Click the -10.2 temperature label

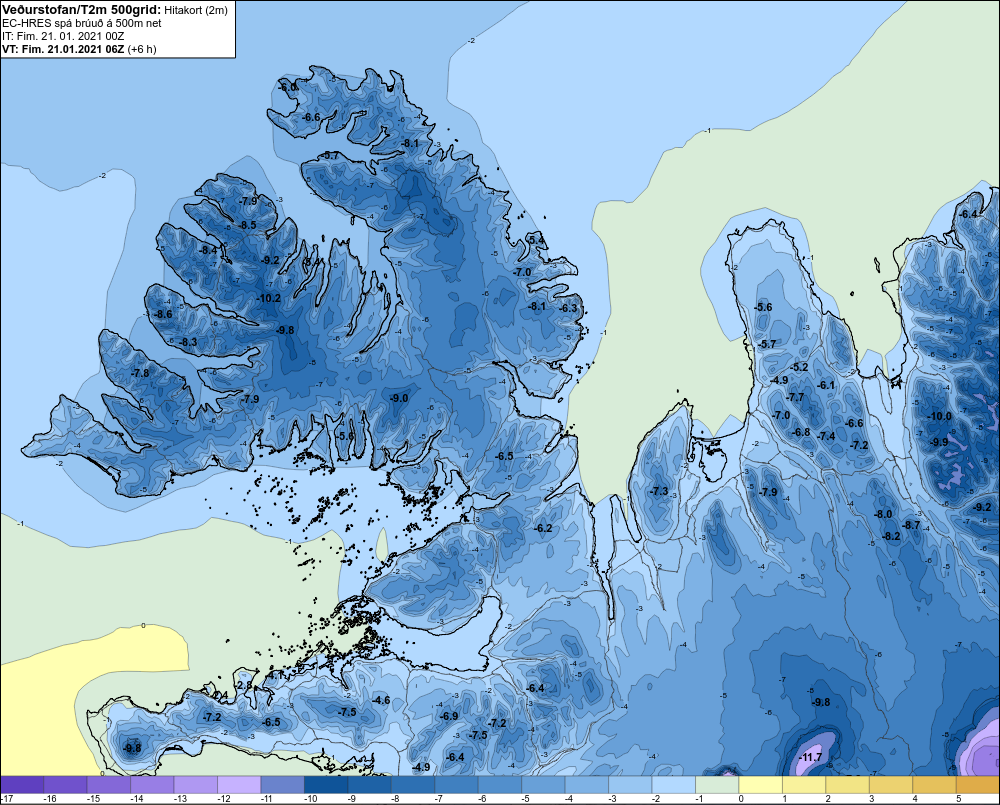[268, 298]
